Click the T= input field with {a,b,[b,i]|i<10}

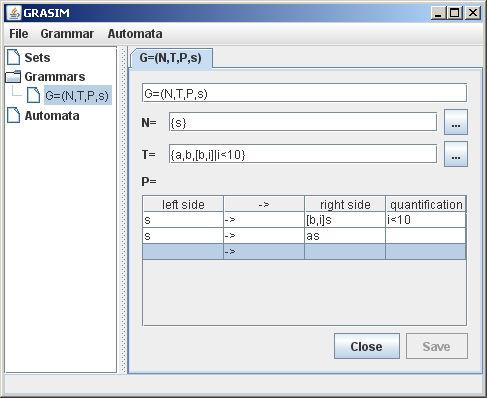[303, 154]
